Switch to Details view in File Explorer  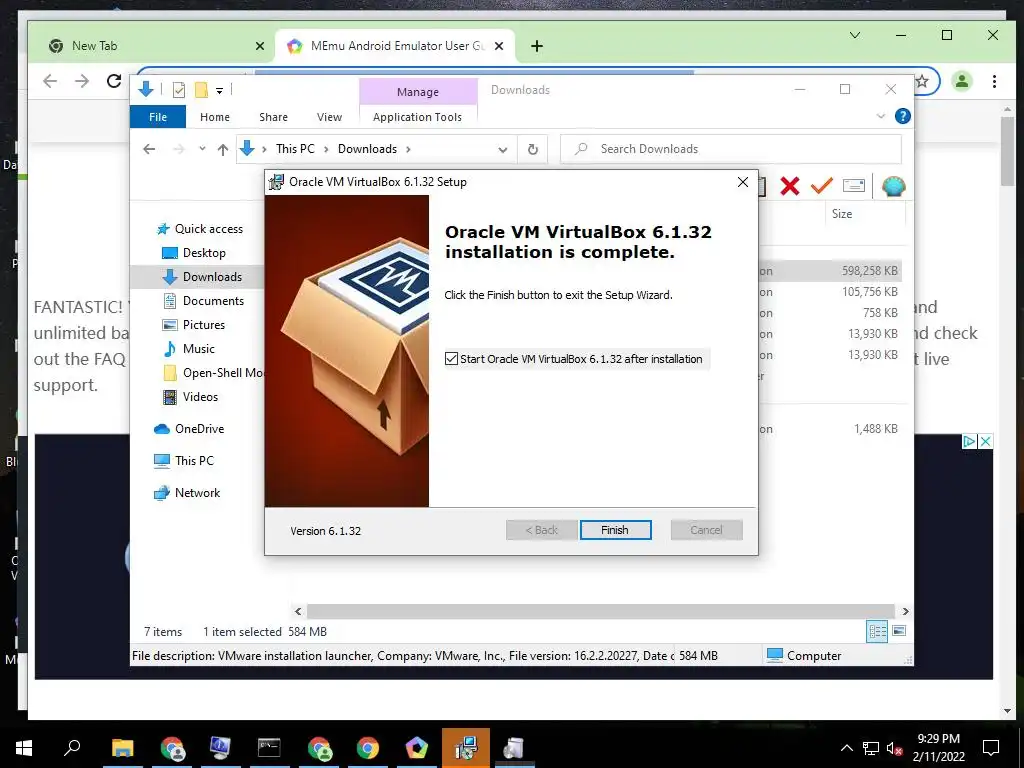point(877,631)
